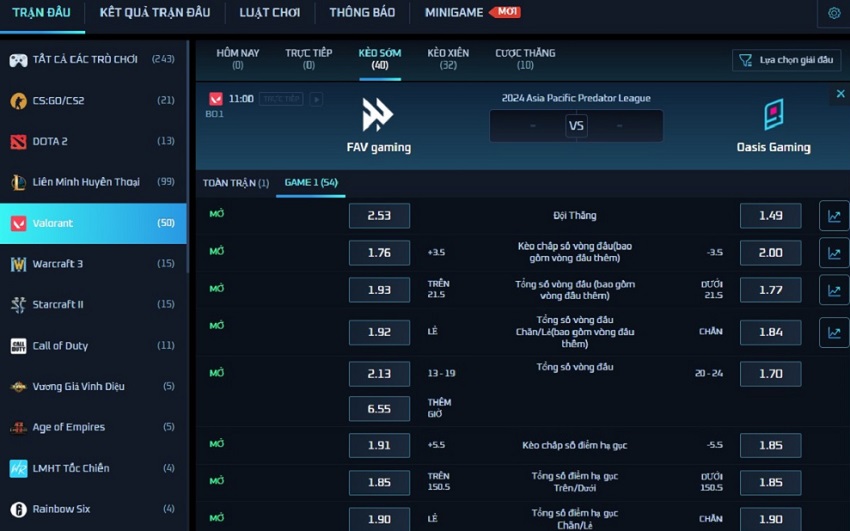Select TẤT CẢ CÁC TRÒ CHƠI category
Image resolution: width=850 pixels, height=531 pixels.
(93, 60)
